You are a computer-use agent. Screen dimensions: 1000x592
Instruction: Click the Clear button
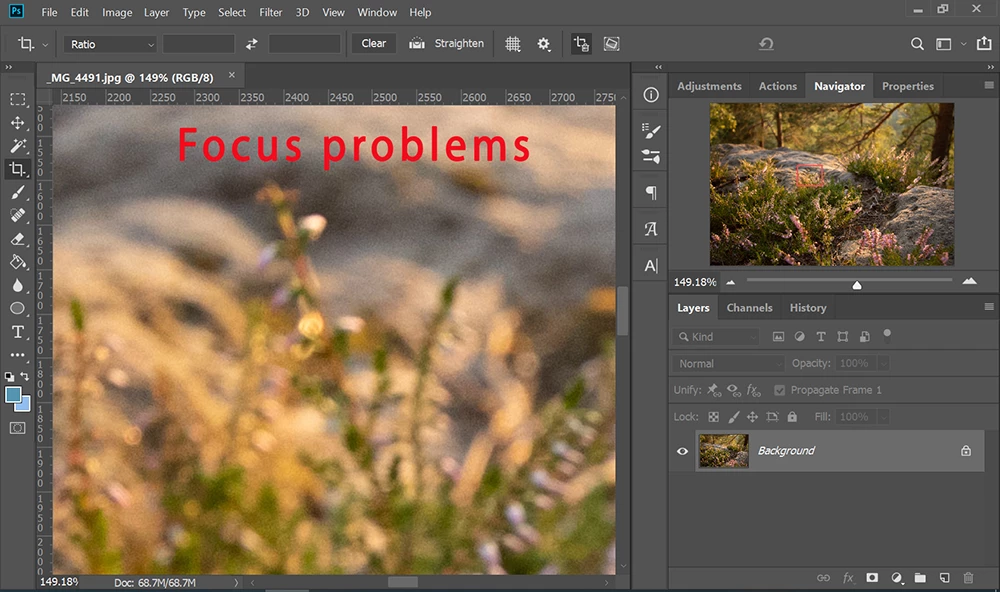pos(374,43)
